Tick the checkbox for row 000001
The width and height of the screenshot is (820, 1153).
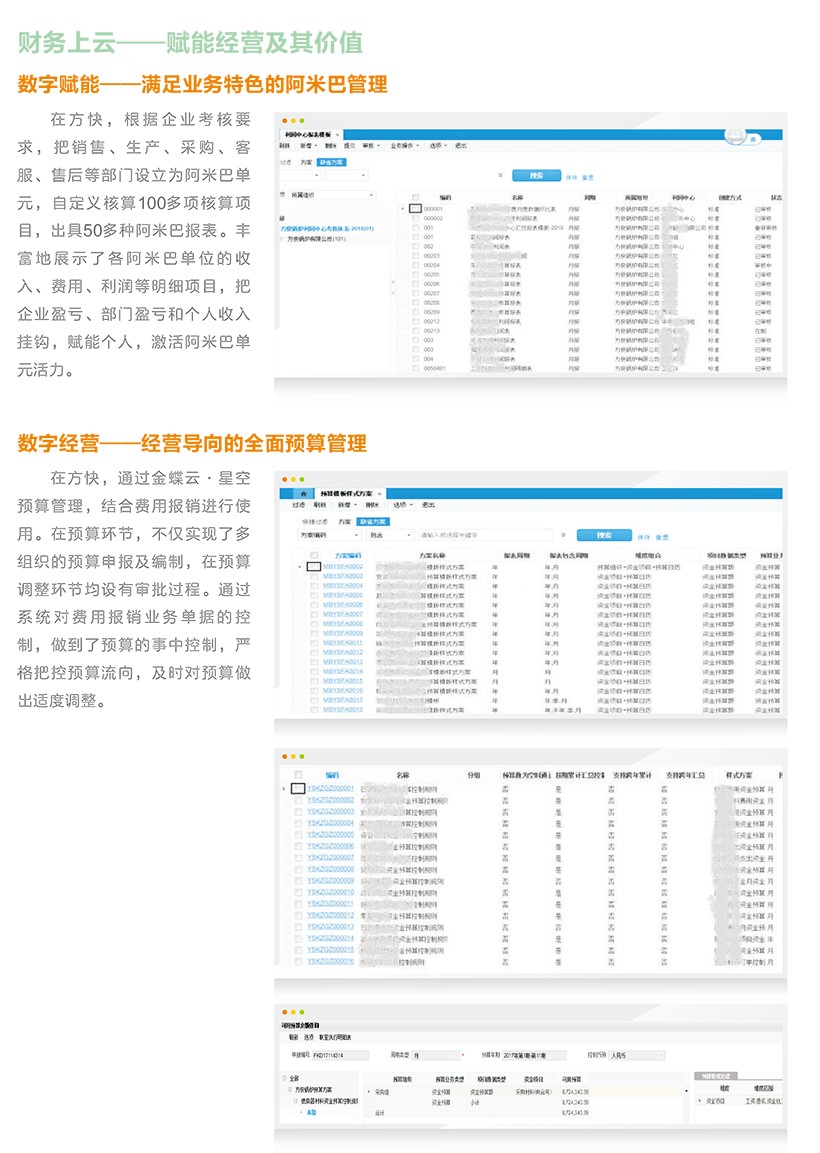click(416, 209)
